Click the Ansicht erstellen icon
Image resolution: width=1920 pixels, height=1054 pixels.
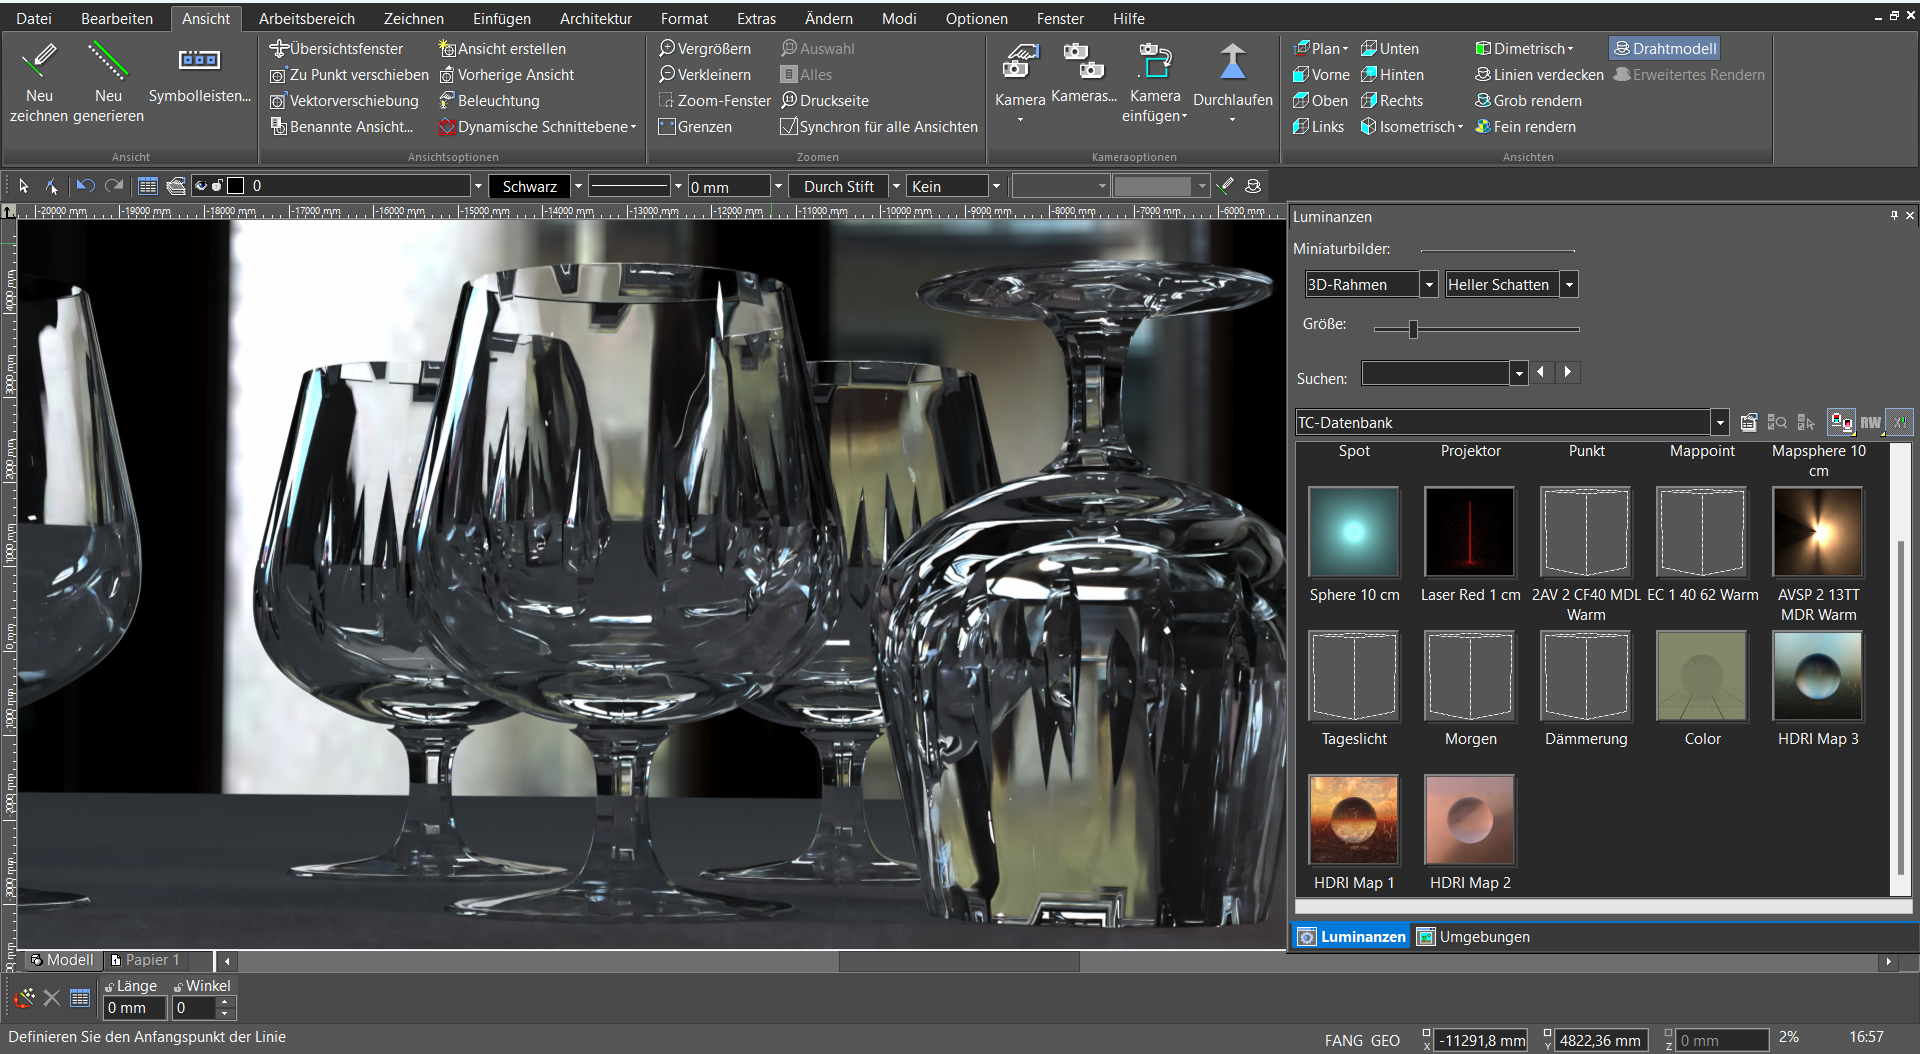click(447, 48)
